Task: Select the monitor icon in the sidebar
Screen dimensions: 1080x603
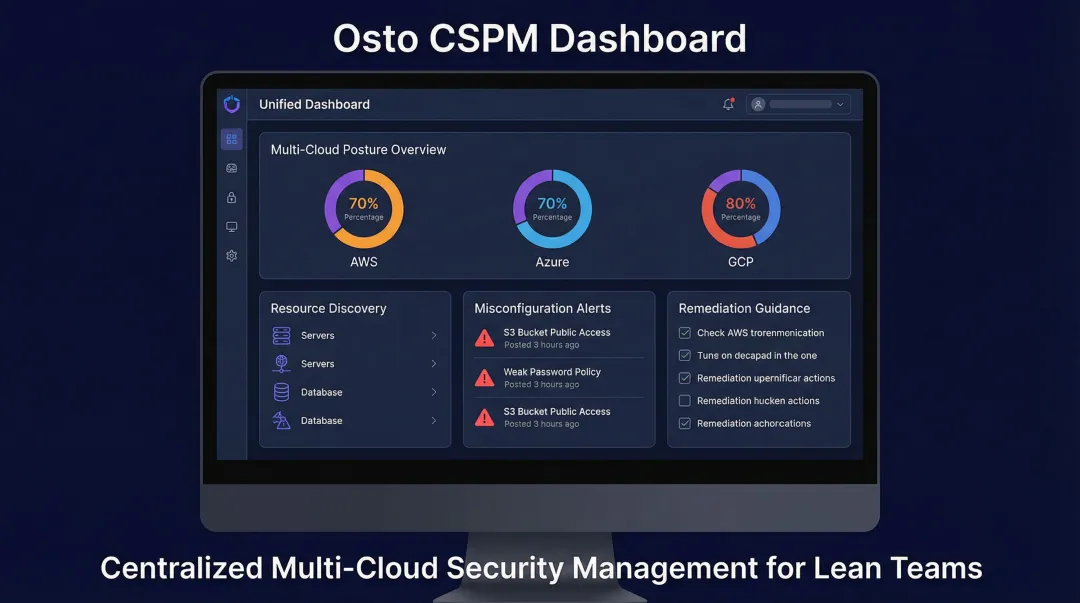Action: tap(231, 226)
